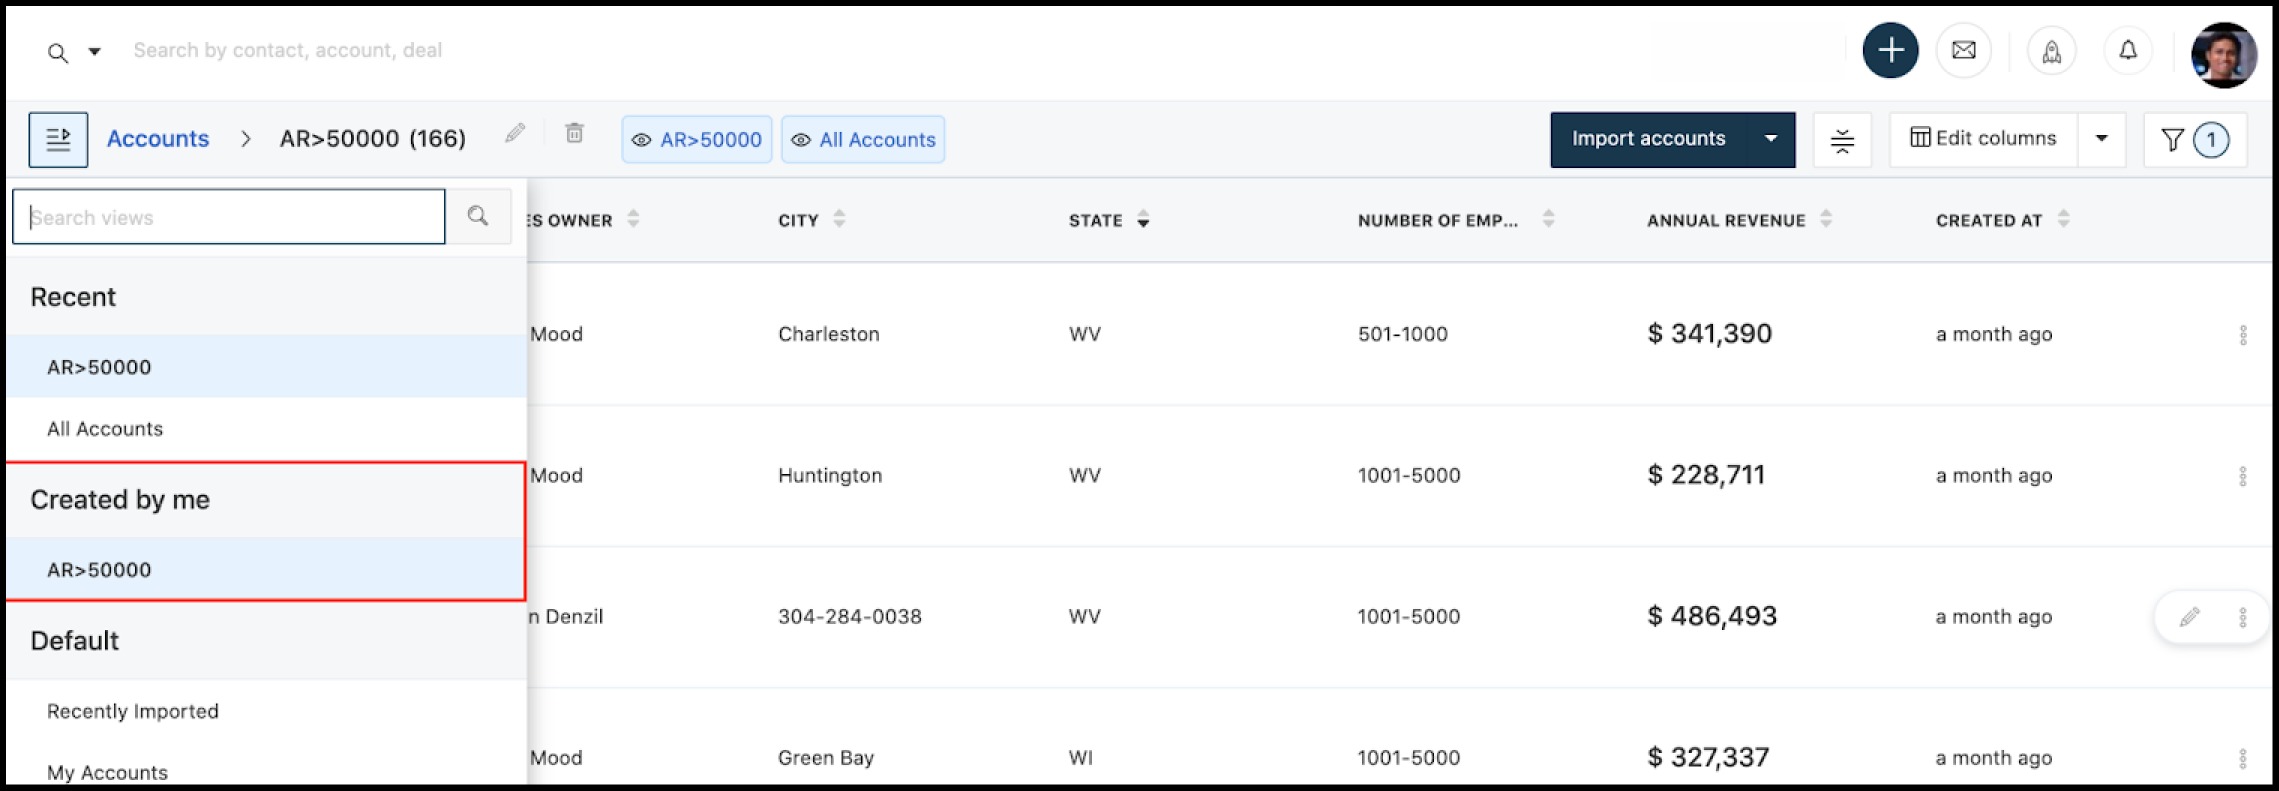Open the filter funnel with 1 applied
The image size is (2279, 791).
pyautogui.click(x=2195, y=140)
